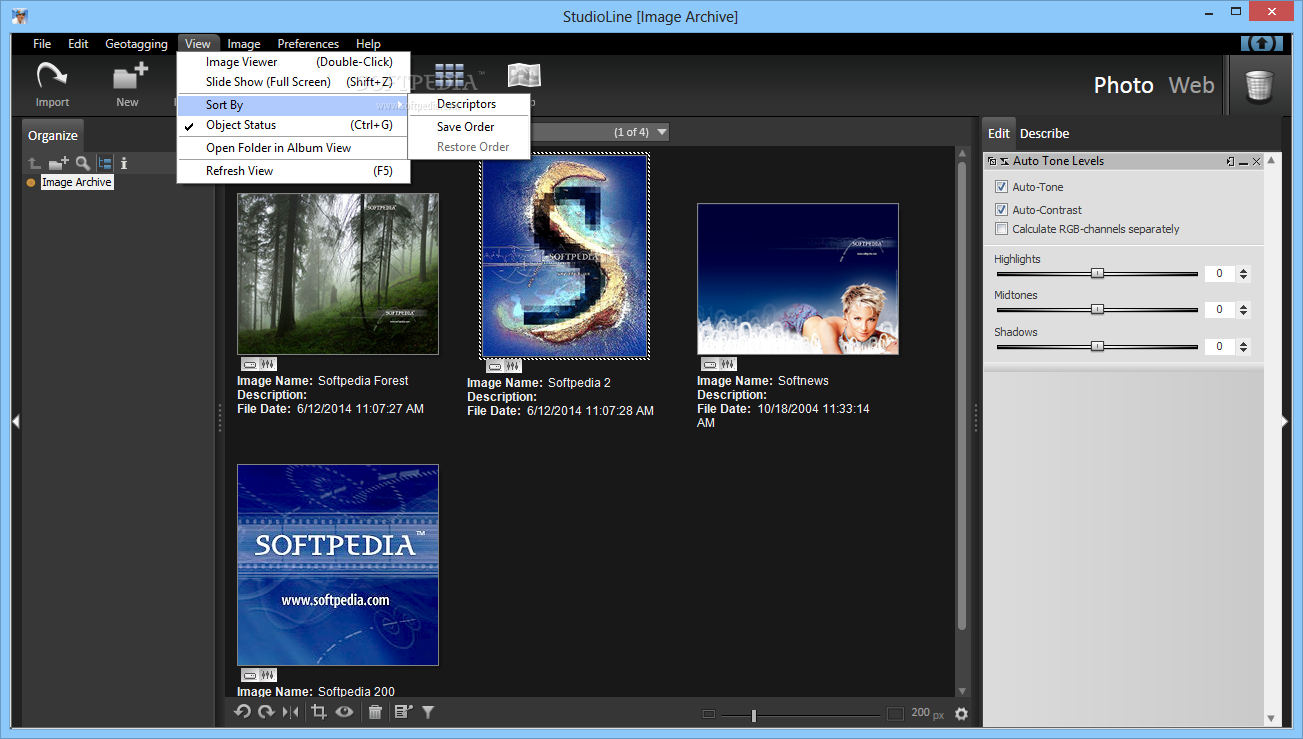
Task: Open thumbnail settings gear icon
Action: (x=961, y=713)
